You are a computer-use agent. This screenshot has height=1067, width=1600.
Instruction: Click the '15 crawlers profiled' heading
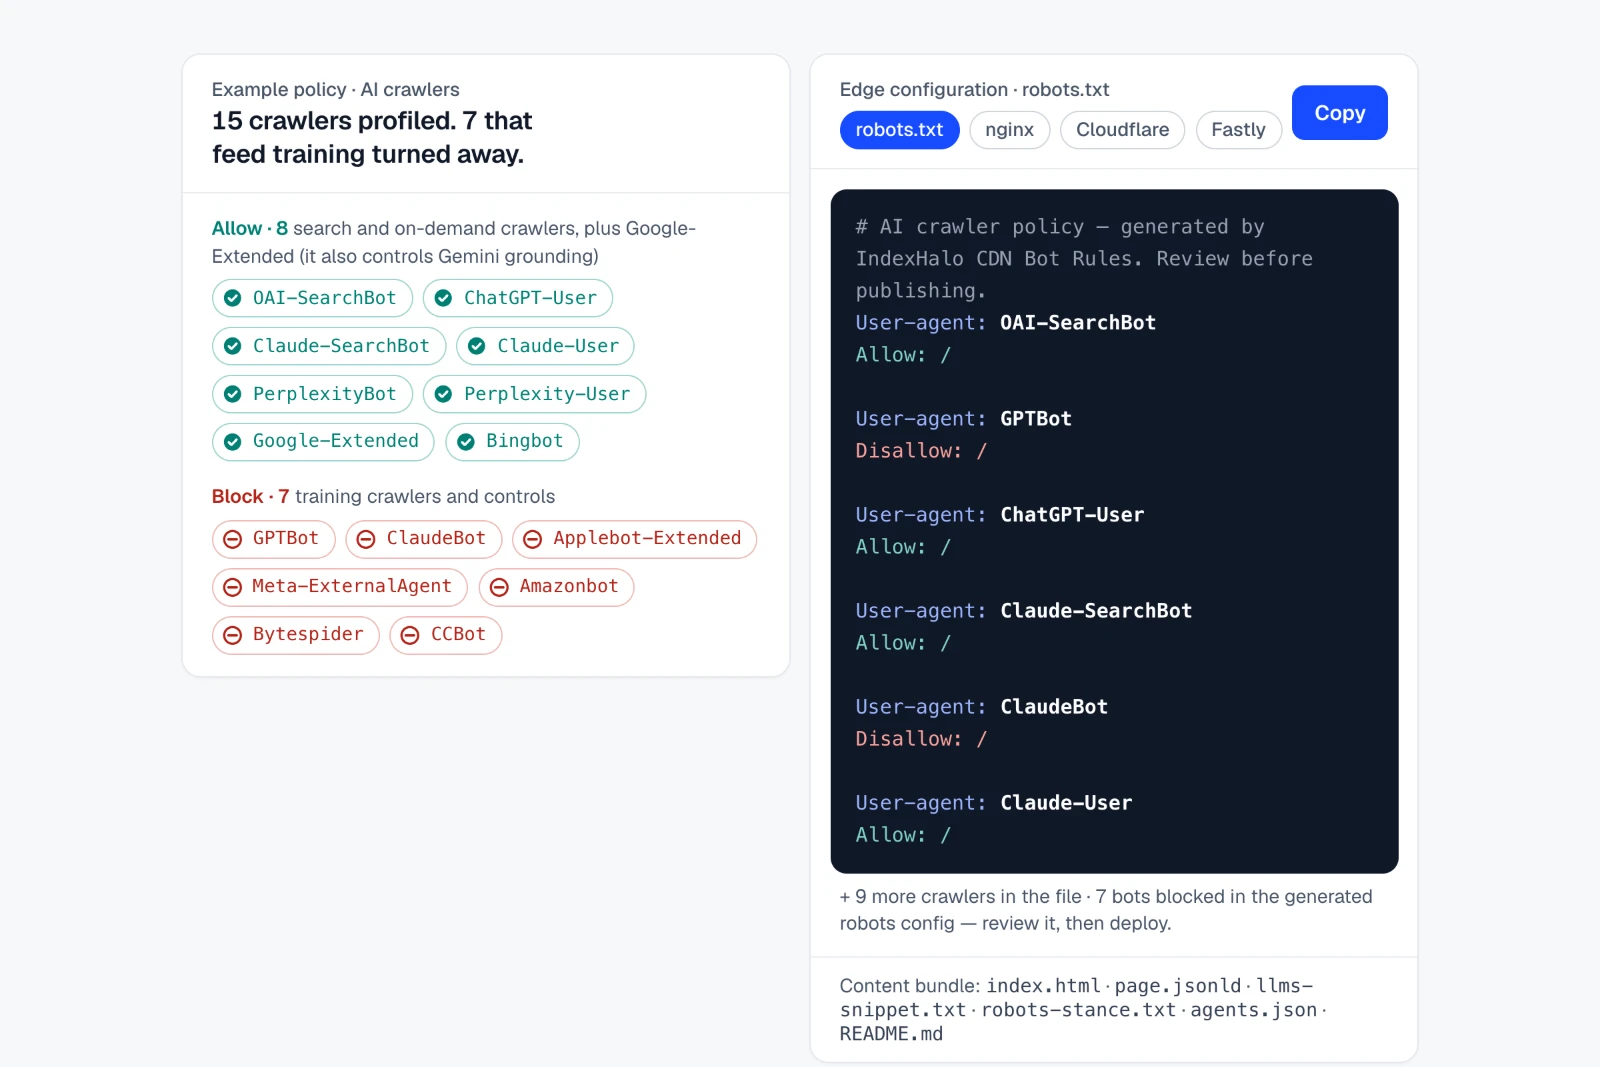pos(372,137)
